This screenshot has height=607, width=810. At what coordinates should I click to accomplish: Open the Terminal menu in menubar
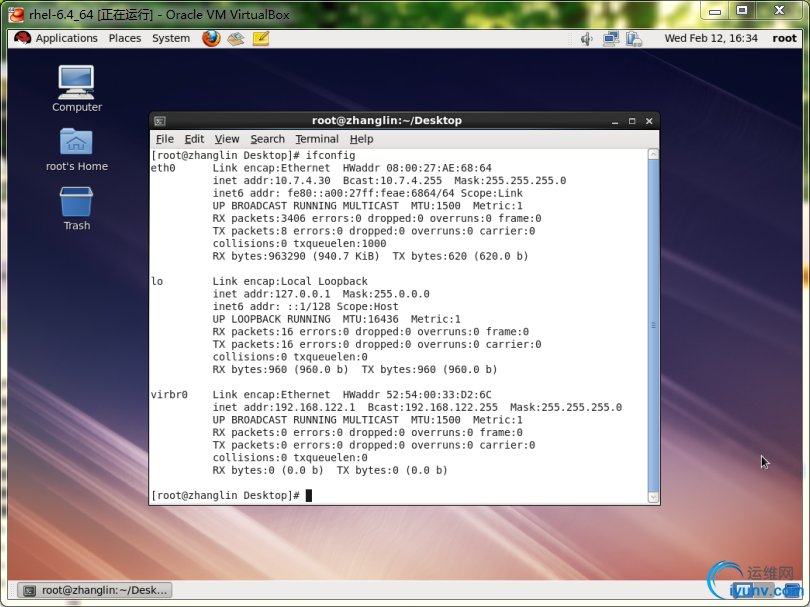317,139
